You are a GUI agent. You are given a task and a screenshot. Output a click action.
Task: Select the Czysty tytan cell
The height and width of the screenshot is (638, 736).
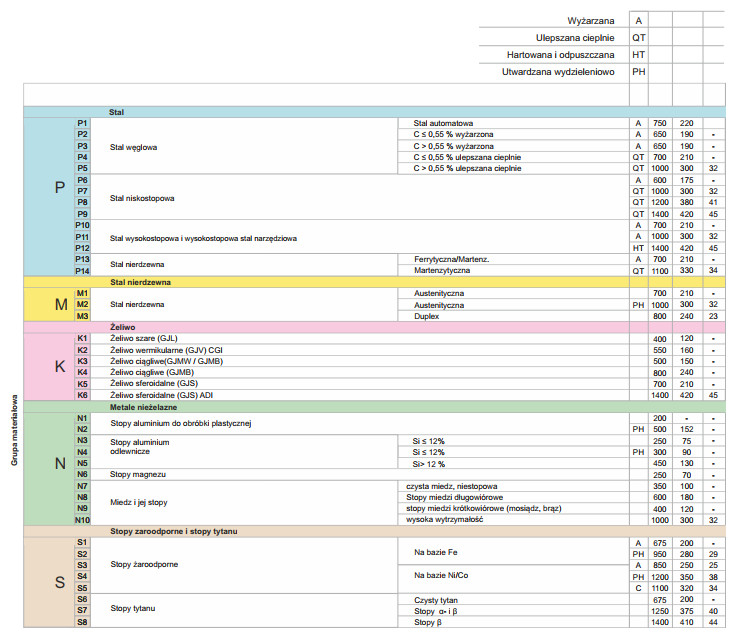tap(435, 599)
